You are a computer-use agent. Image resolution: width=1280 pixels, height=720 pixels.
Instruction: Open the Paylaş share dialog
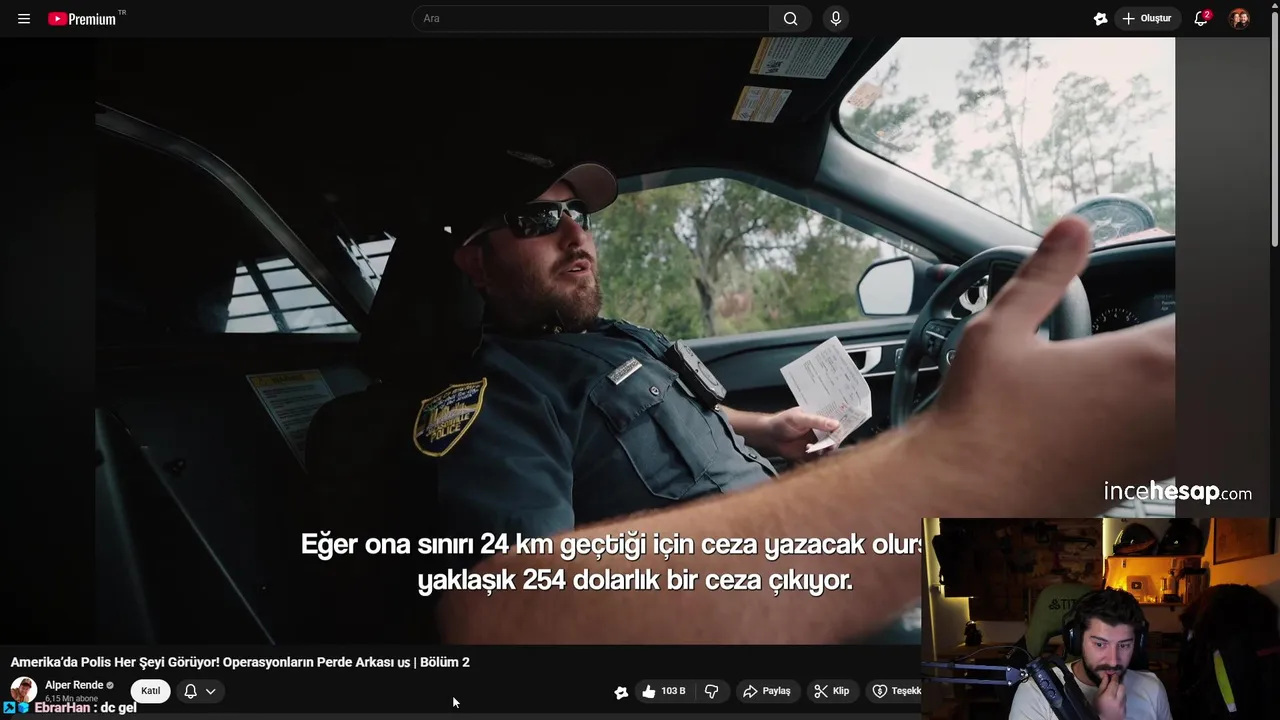tap(767, 691)
